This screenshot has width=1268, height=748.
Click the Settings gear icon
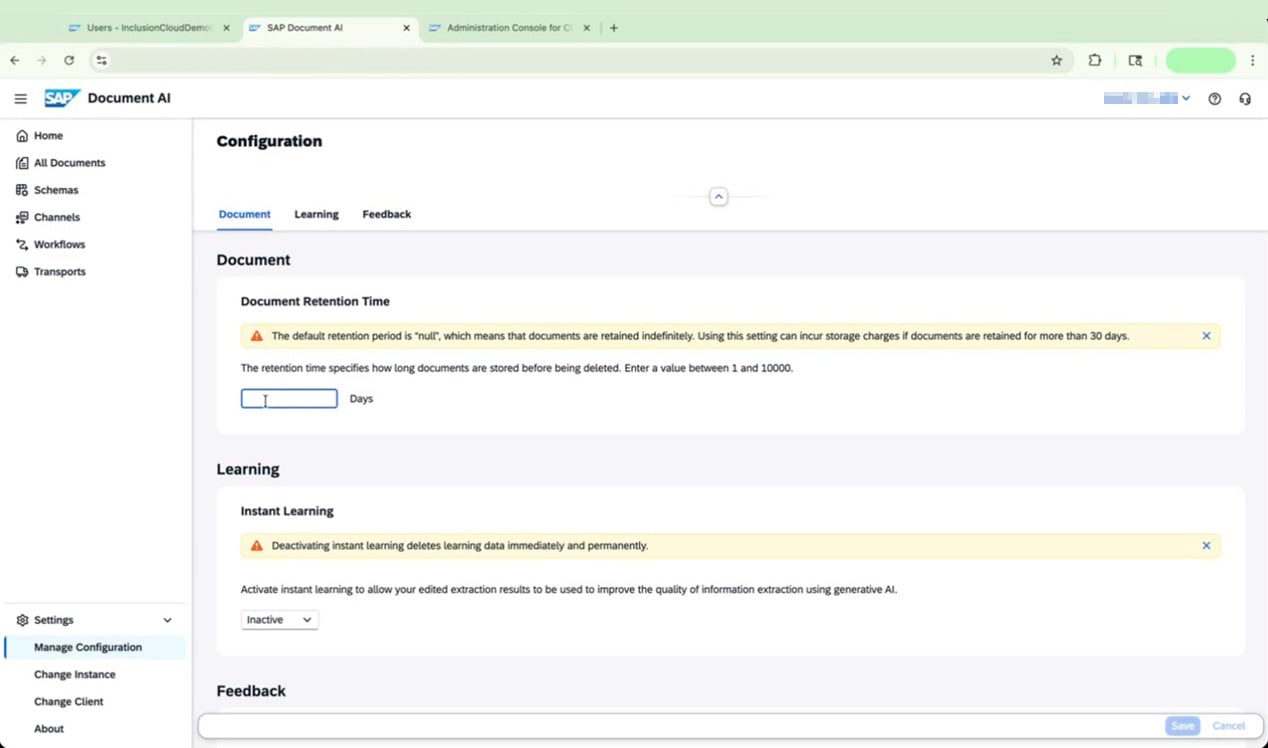[x=22, y=620]
